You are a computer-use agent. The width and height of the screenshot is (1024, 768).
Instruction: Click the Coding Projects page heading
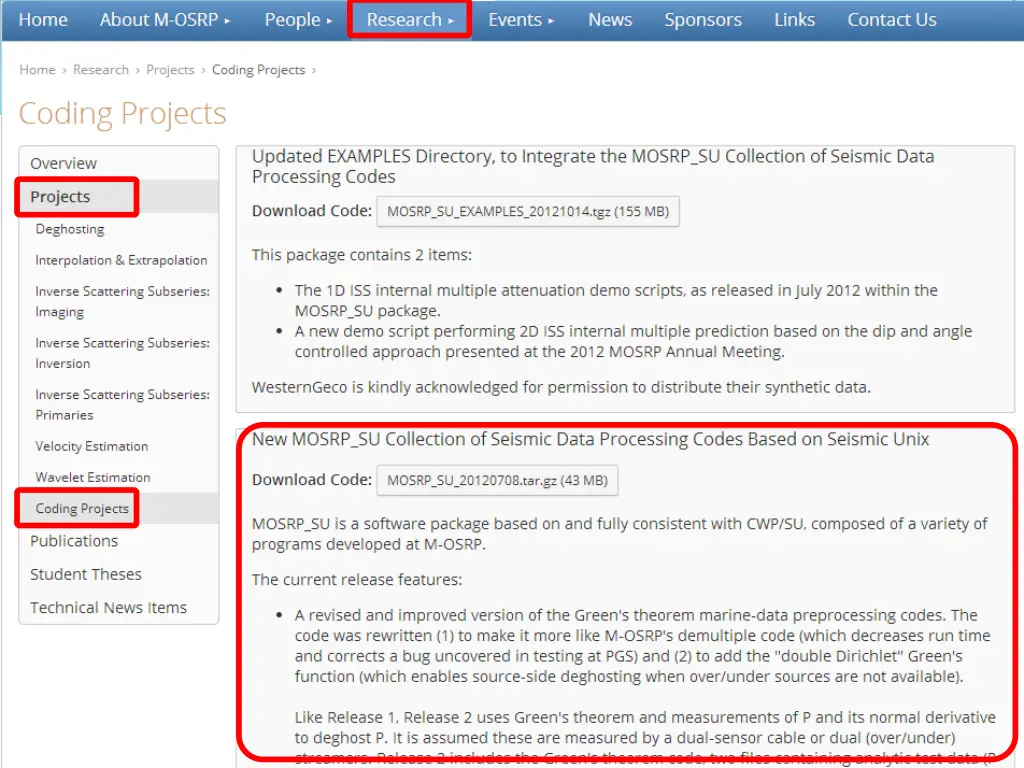[122, 114]
